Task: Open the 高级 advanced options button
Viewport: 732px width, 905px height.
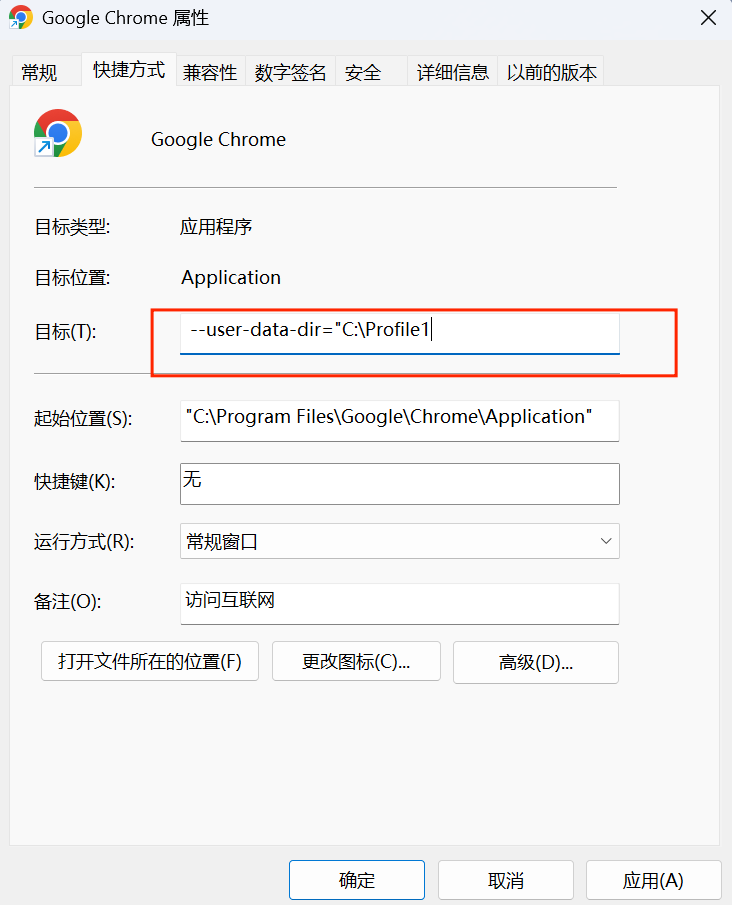Action: (536, 662)
